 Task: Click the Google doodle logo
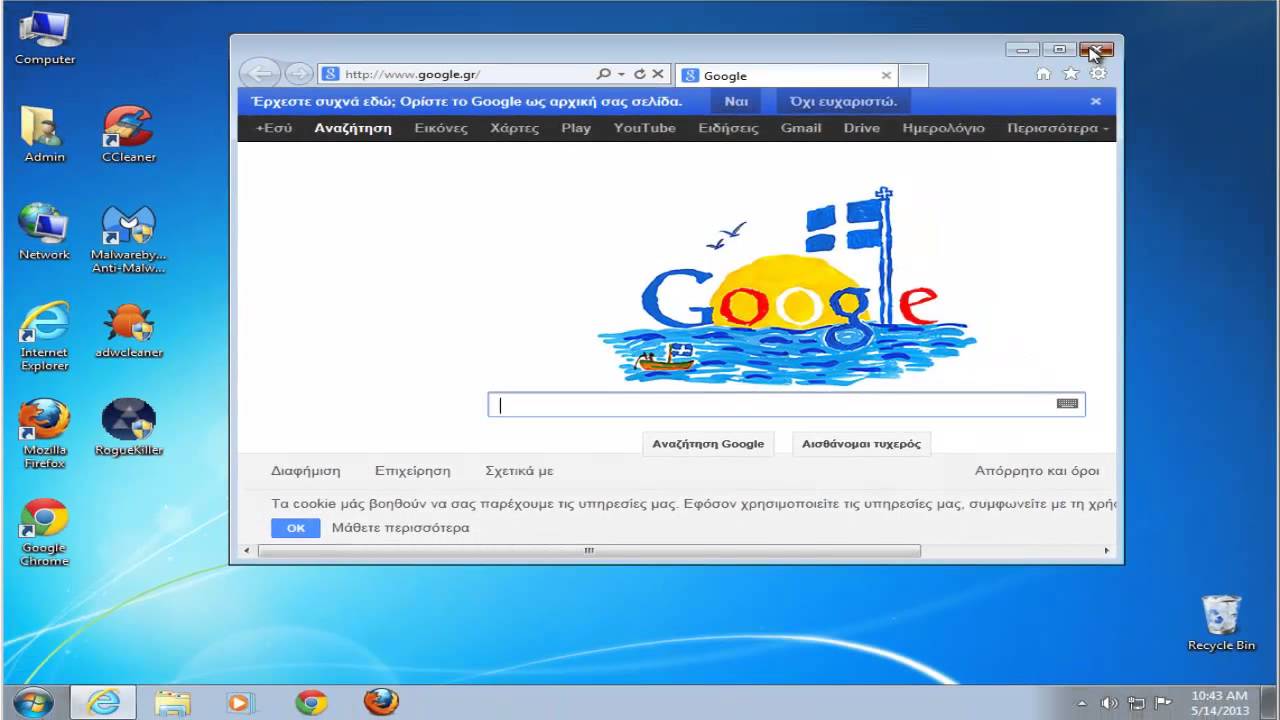pos(786,285)
